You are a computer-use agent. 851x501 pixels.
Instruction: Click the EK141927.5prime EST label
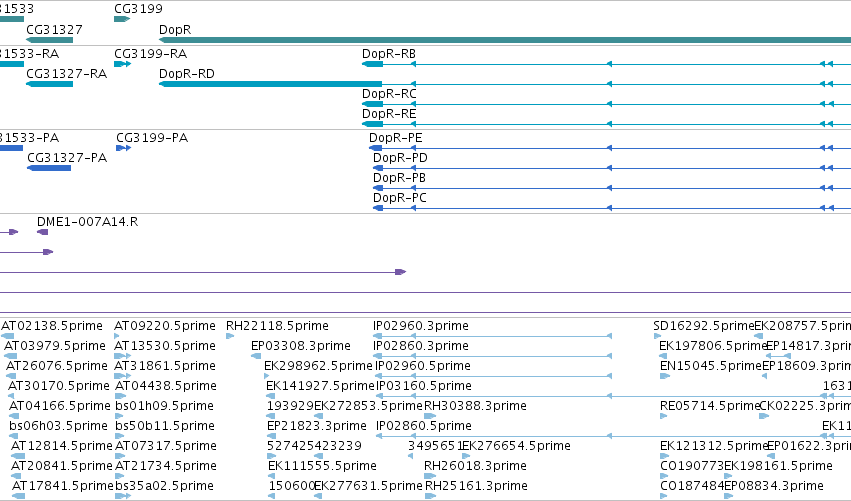pyautogui.click(x=320, y=386)
